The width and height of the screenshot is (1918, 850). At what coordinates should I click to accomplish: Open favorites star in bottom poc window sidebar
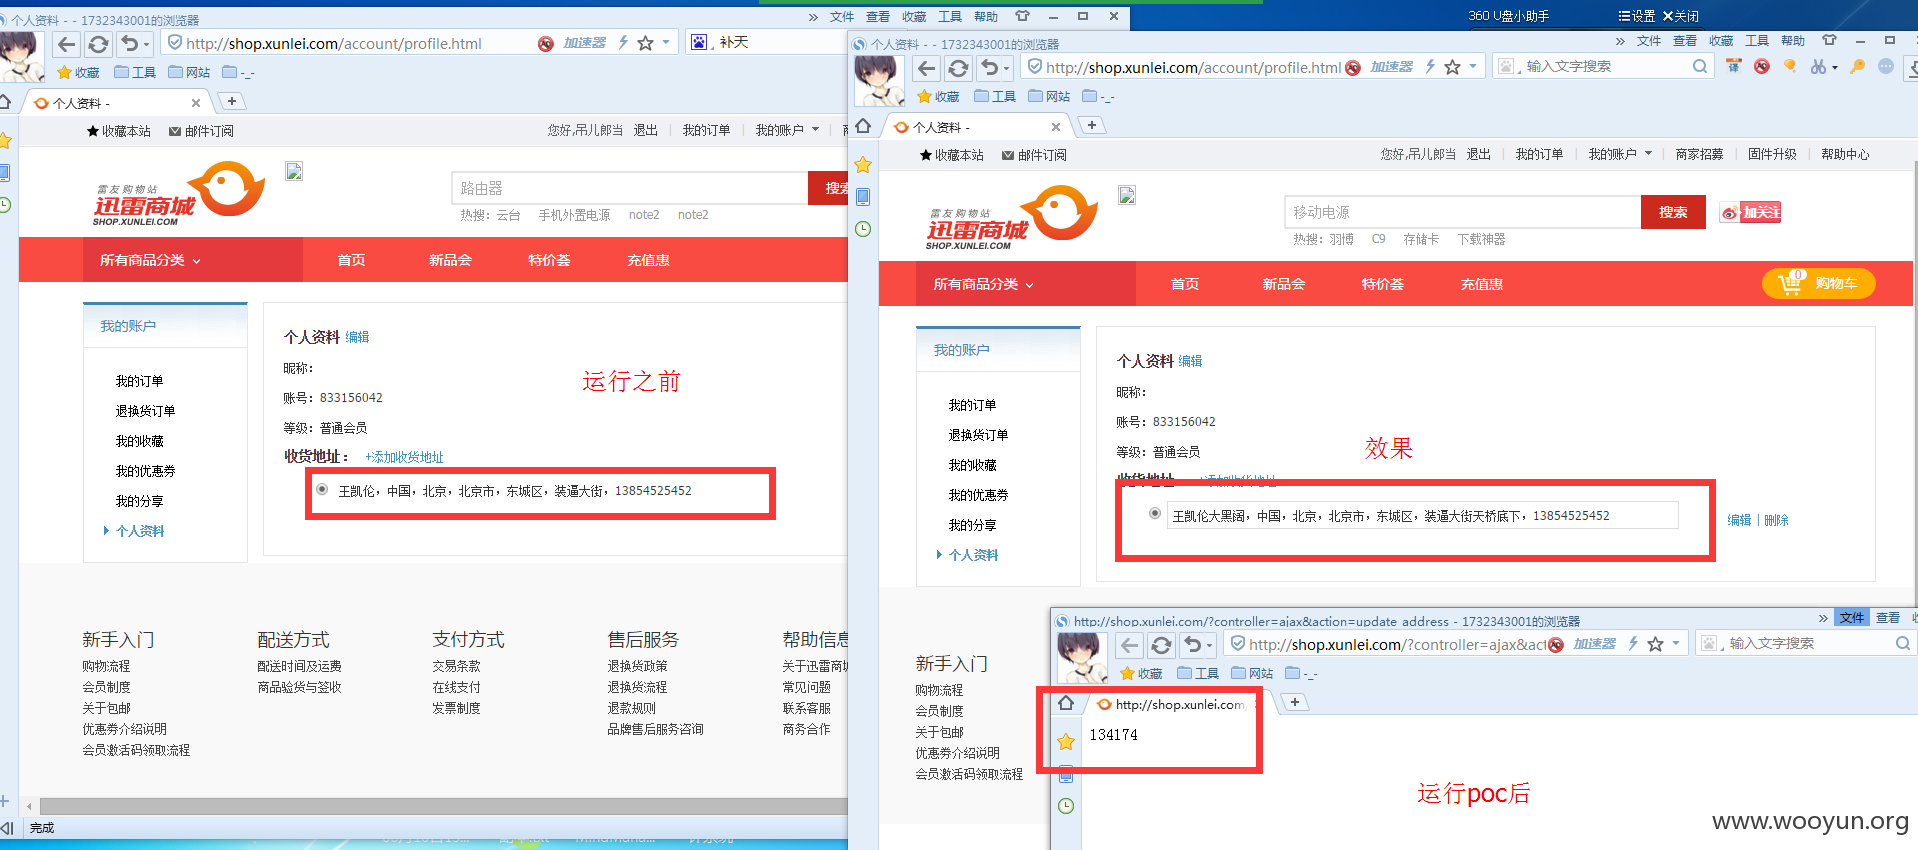pos(1066,741)
